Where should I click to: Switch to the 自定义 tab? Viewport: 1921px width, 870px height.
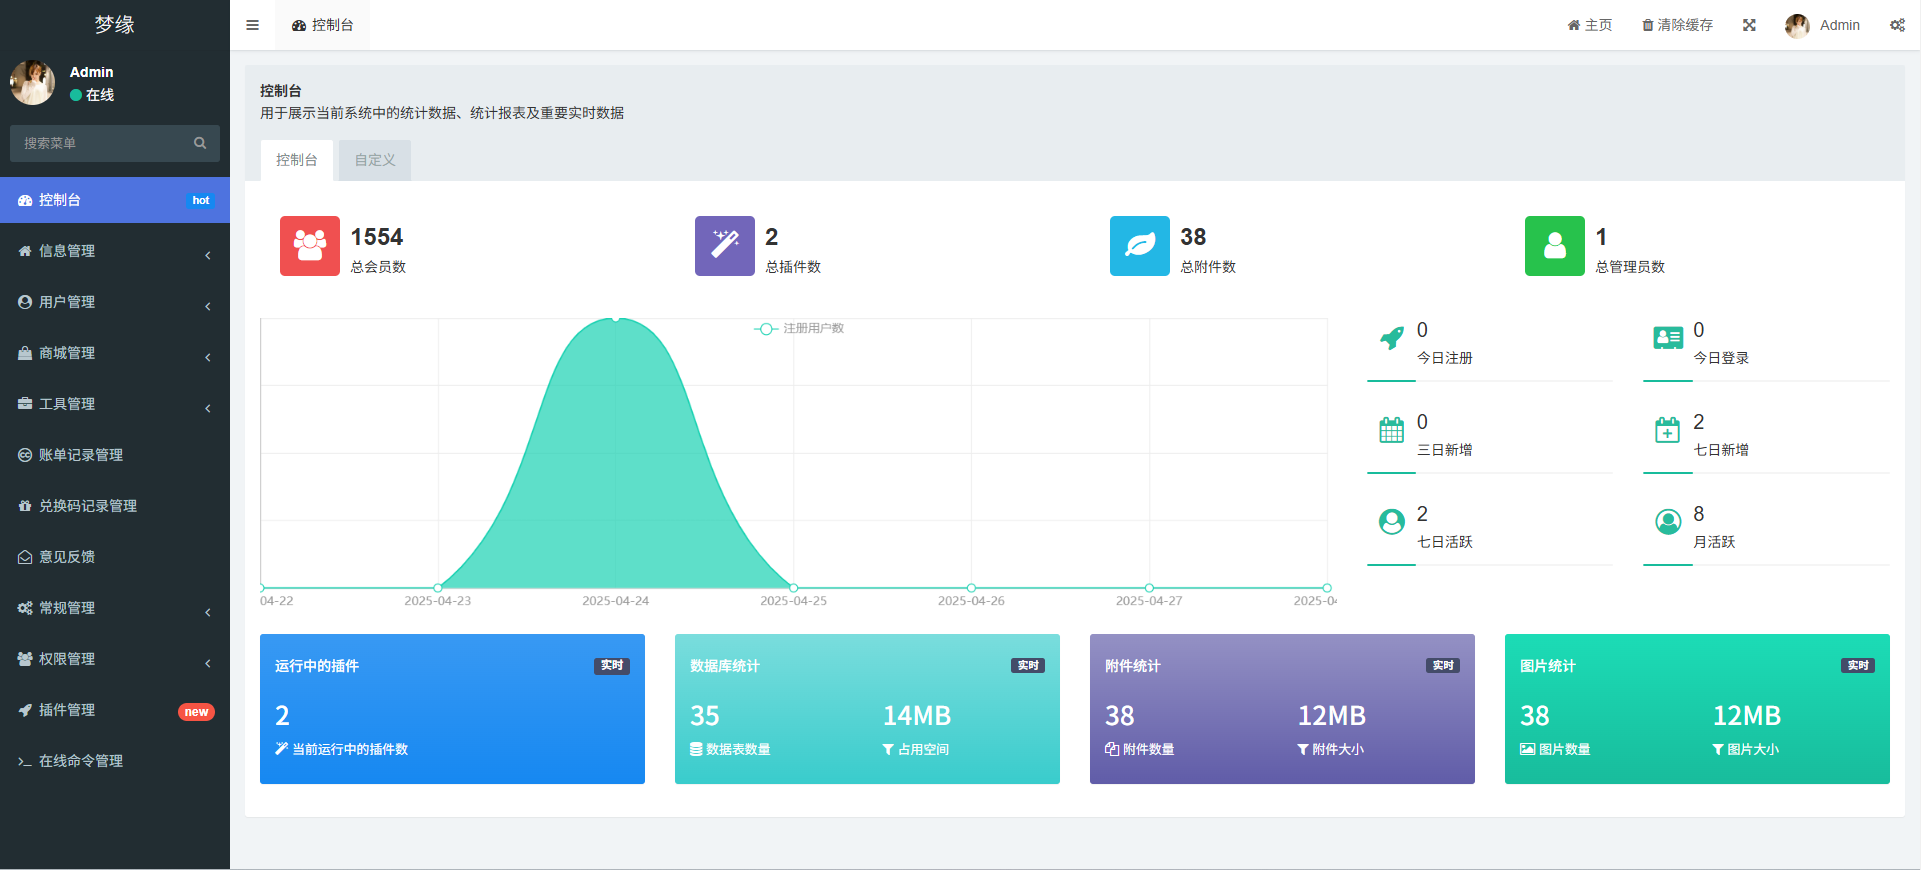coord(375,160)
